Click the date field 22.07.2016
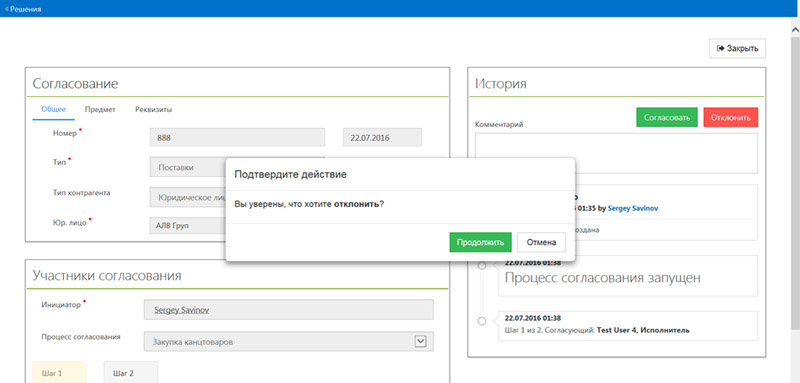Image resolution: width=800 pixels, height=383 pixels. coord(382,138)
